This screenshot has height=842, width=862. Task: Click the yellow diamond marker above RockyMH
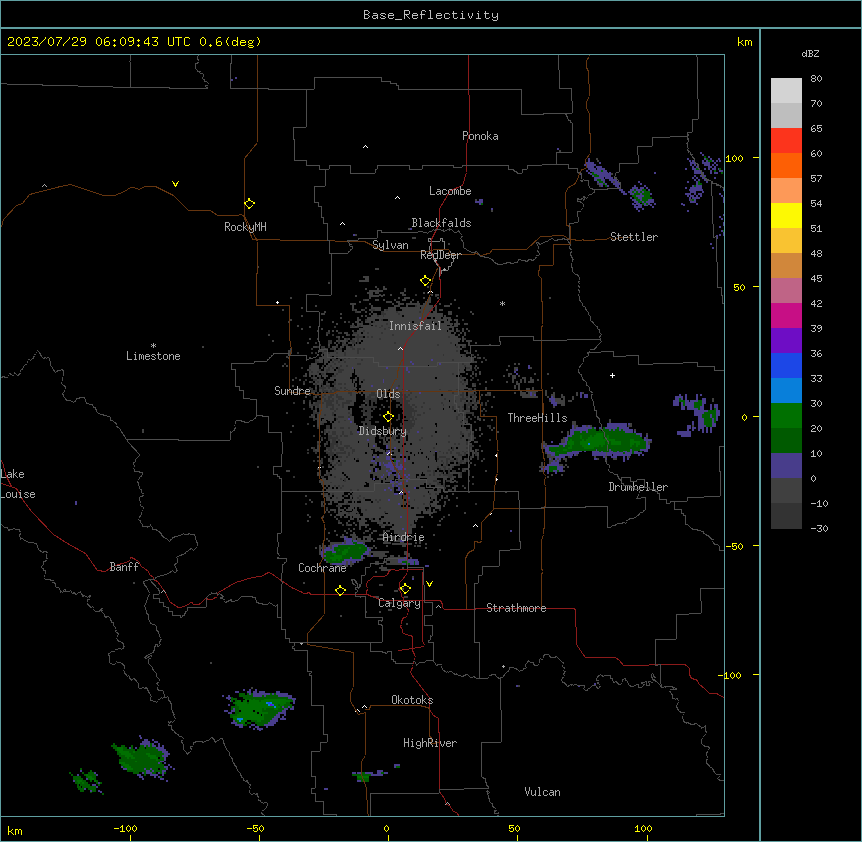[x=250, y=203]
